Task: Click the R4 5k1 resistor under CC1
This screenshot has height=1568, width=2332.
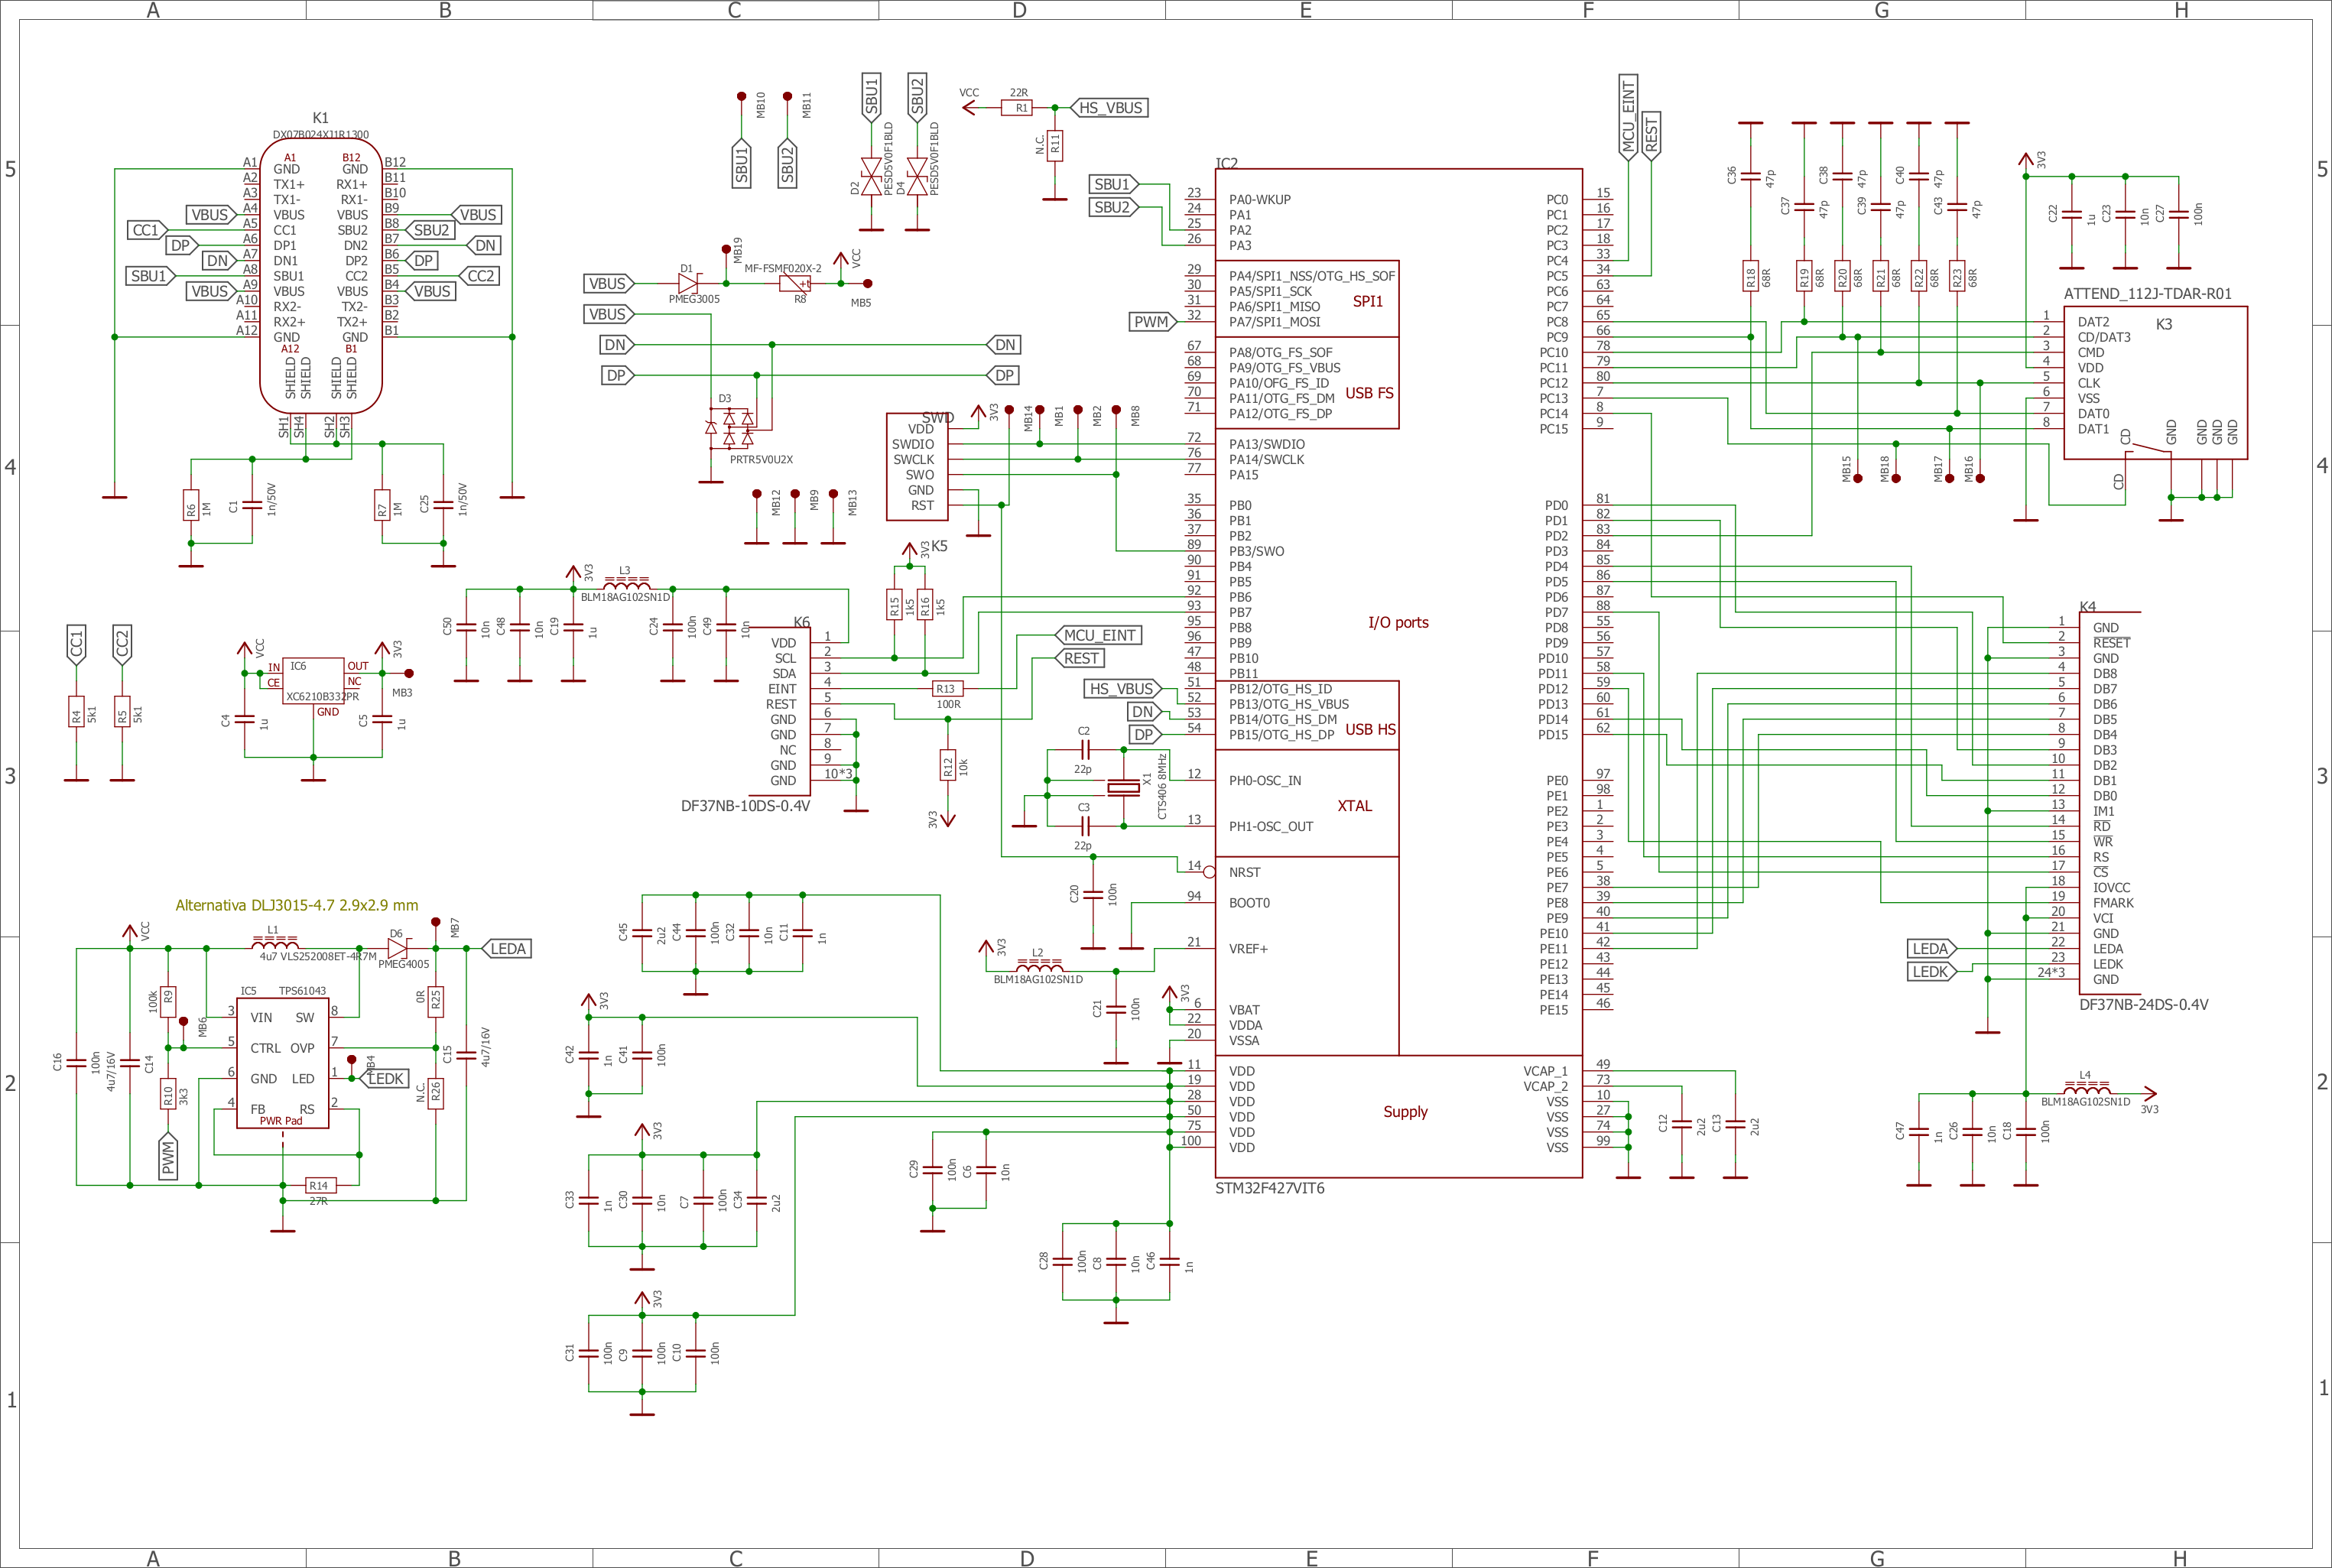Action: click(x=76, y=712)
